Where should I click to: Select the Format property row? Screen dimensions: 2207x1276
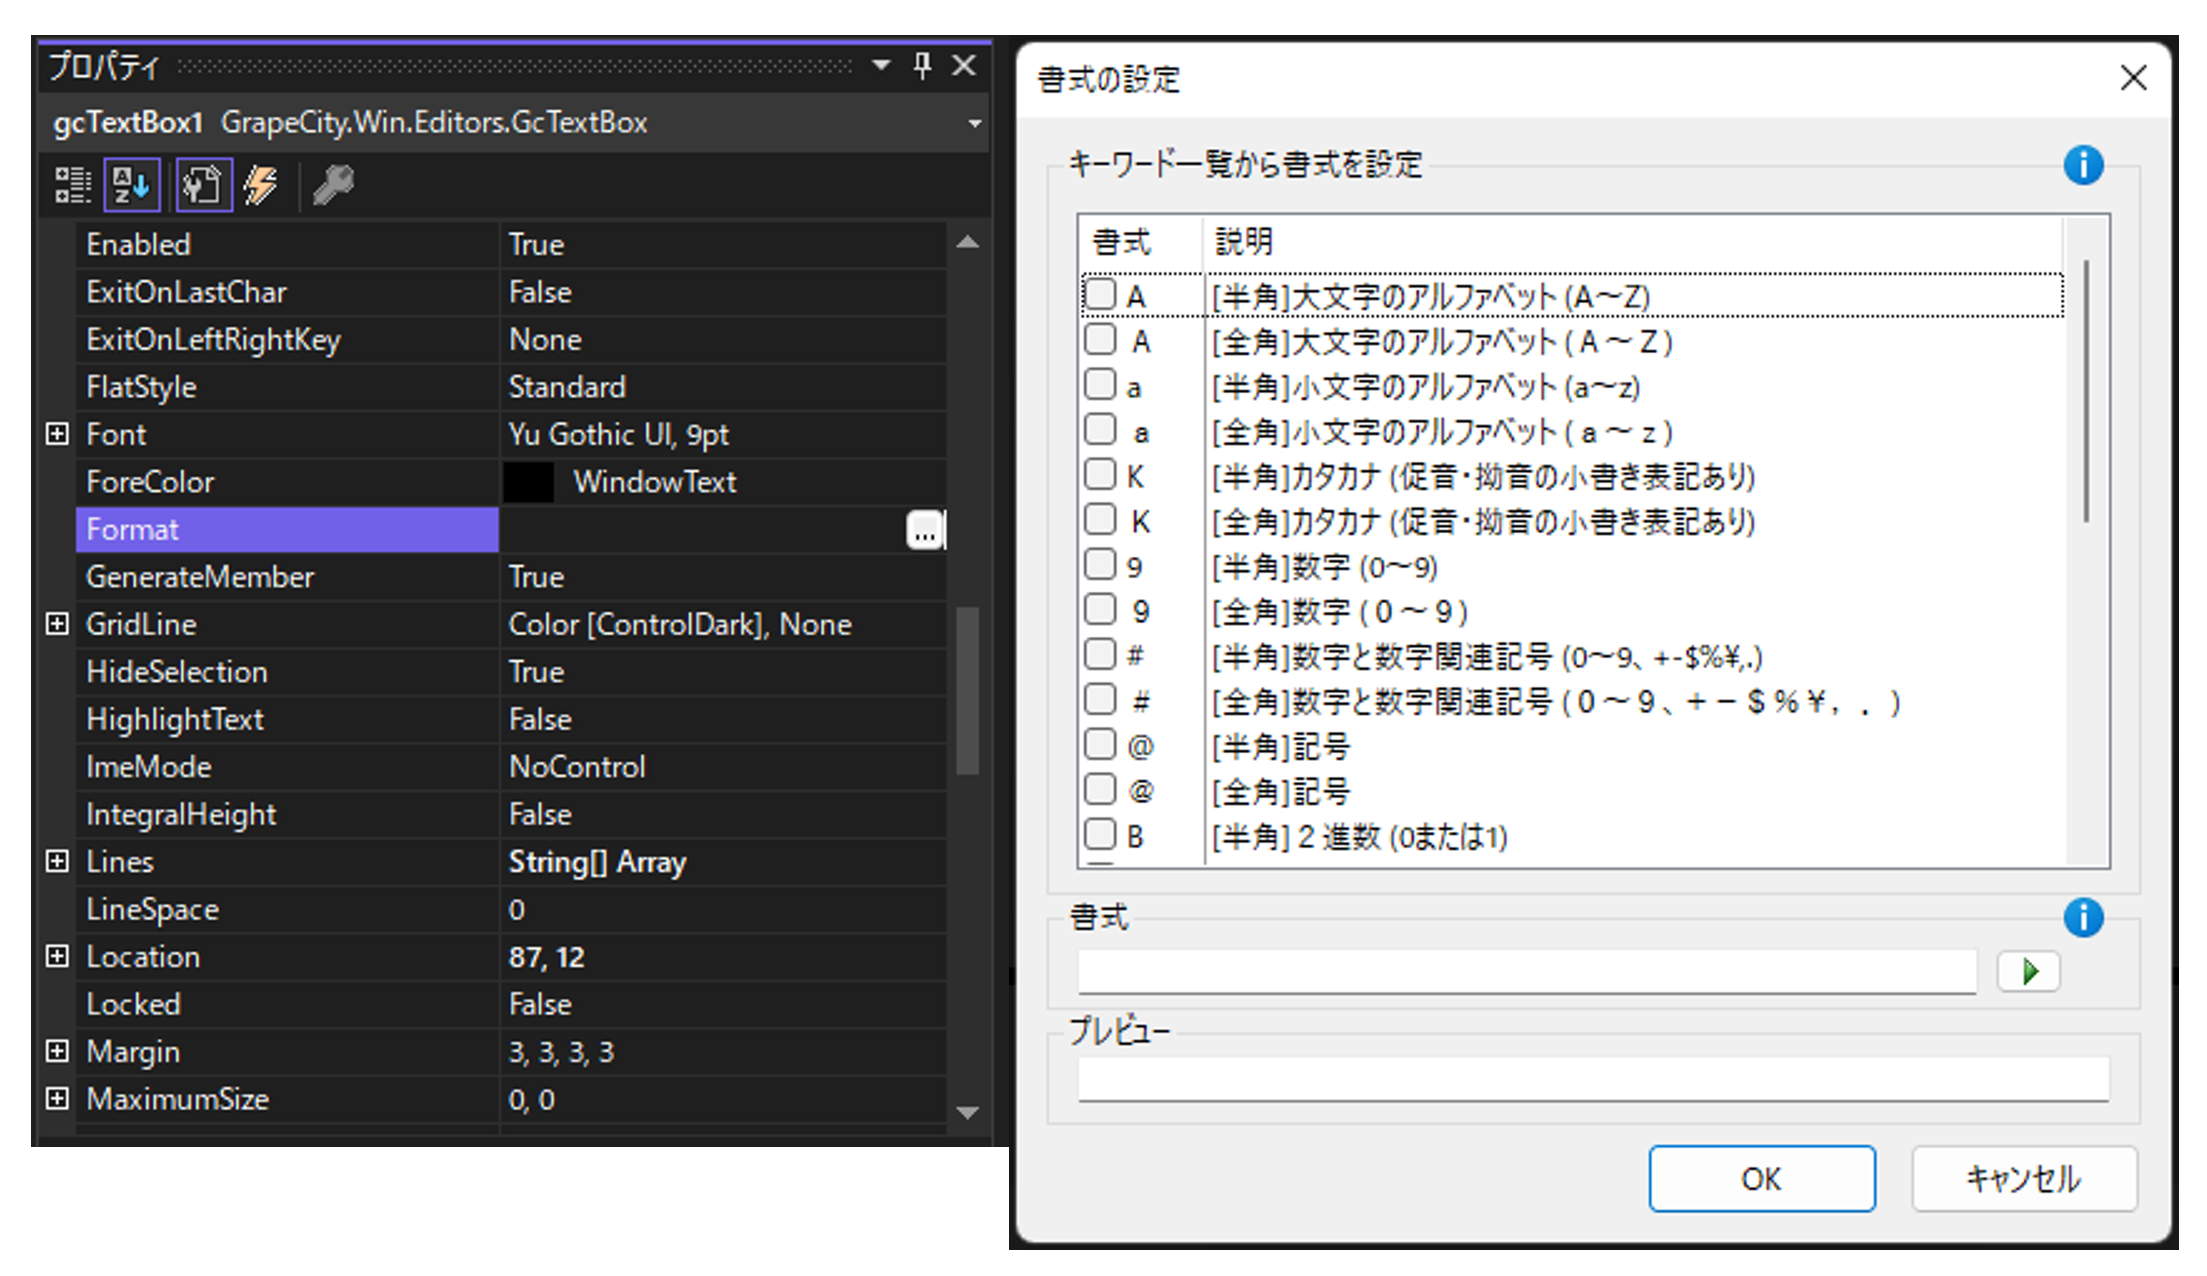pyautogui.click(x=510, y=530)
